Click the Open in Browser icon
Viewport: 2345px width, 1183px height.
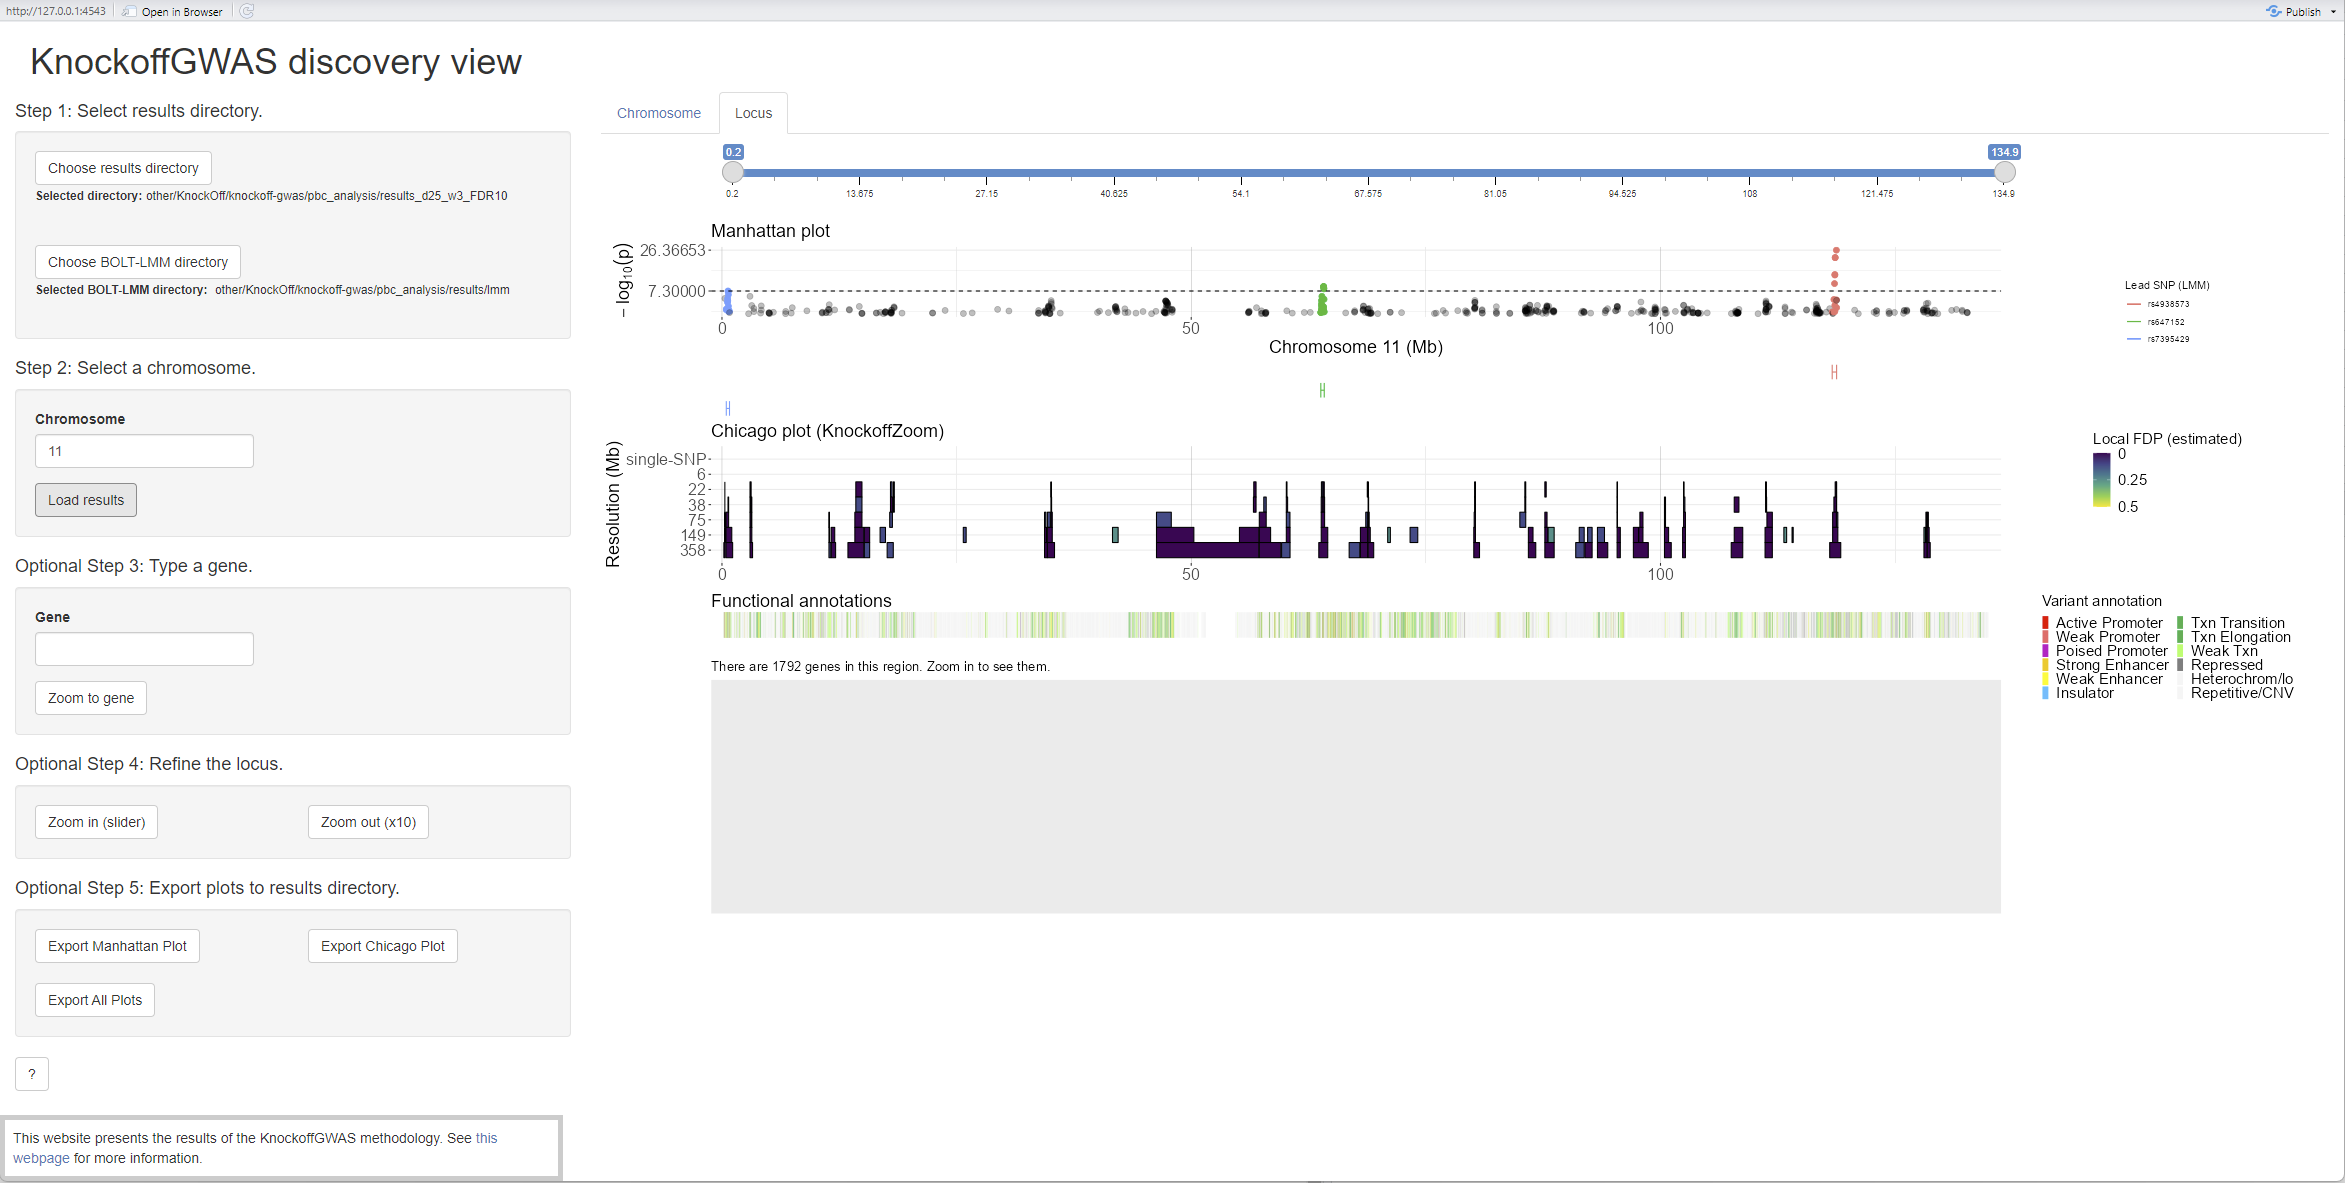click(130, 11)
